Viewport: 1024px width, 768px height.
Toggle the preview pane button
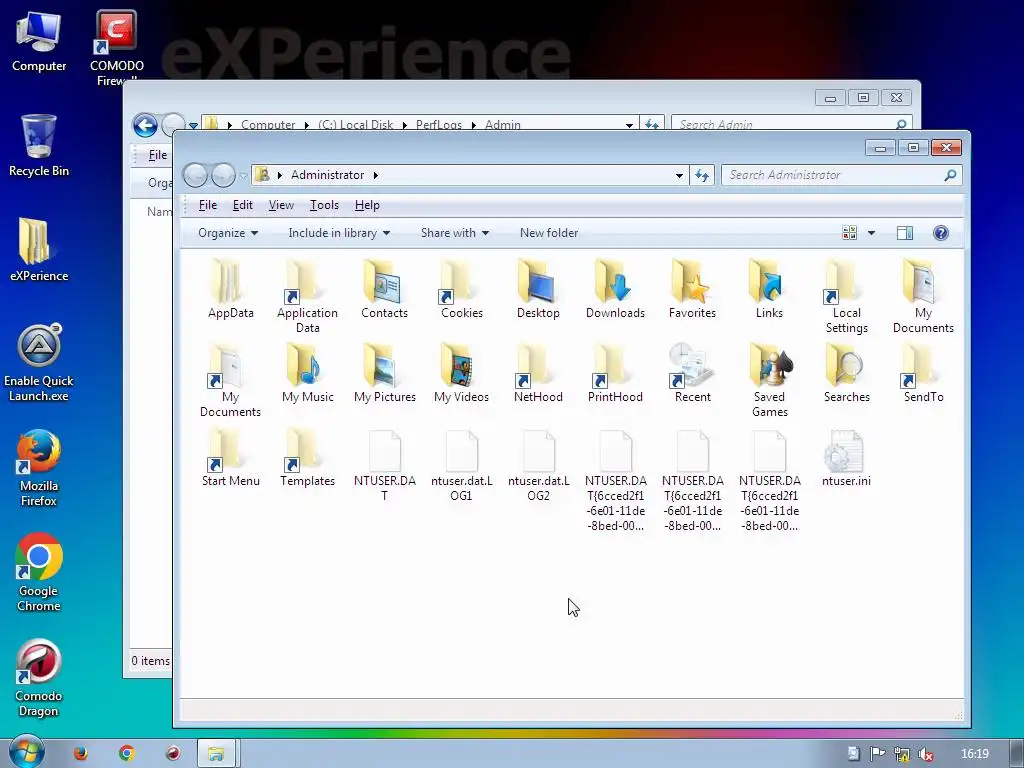(904, 233)
